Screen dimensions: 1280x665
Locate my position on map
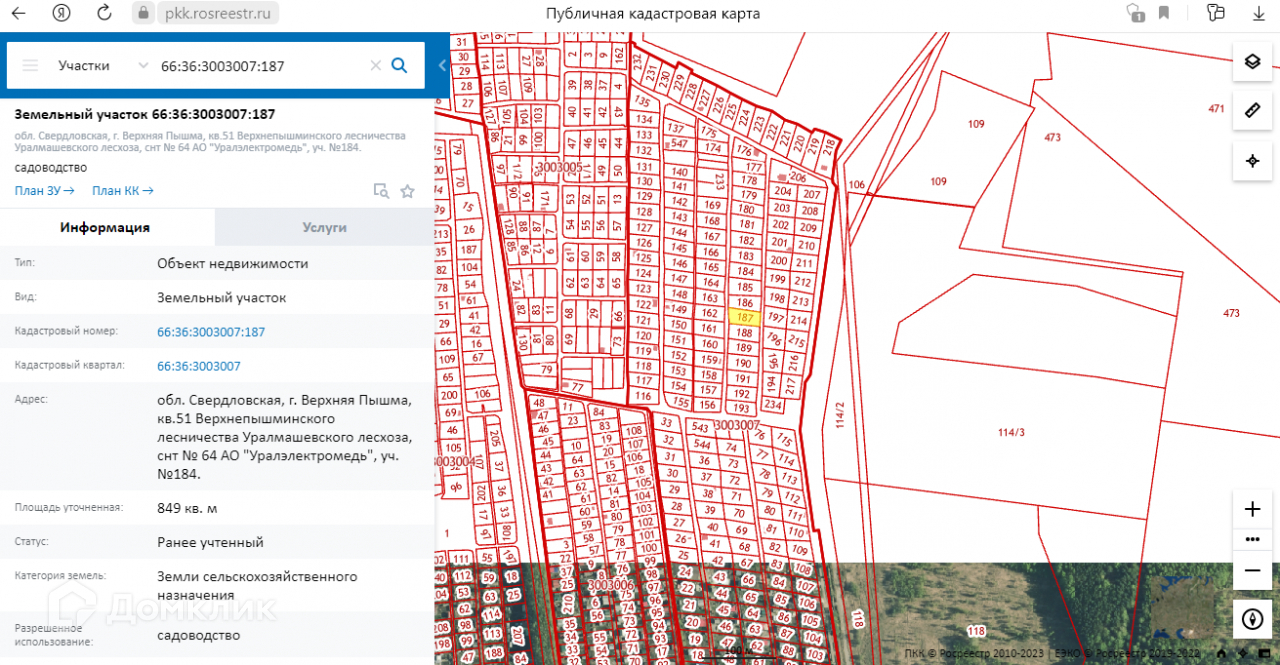click(1252, 160)
